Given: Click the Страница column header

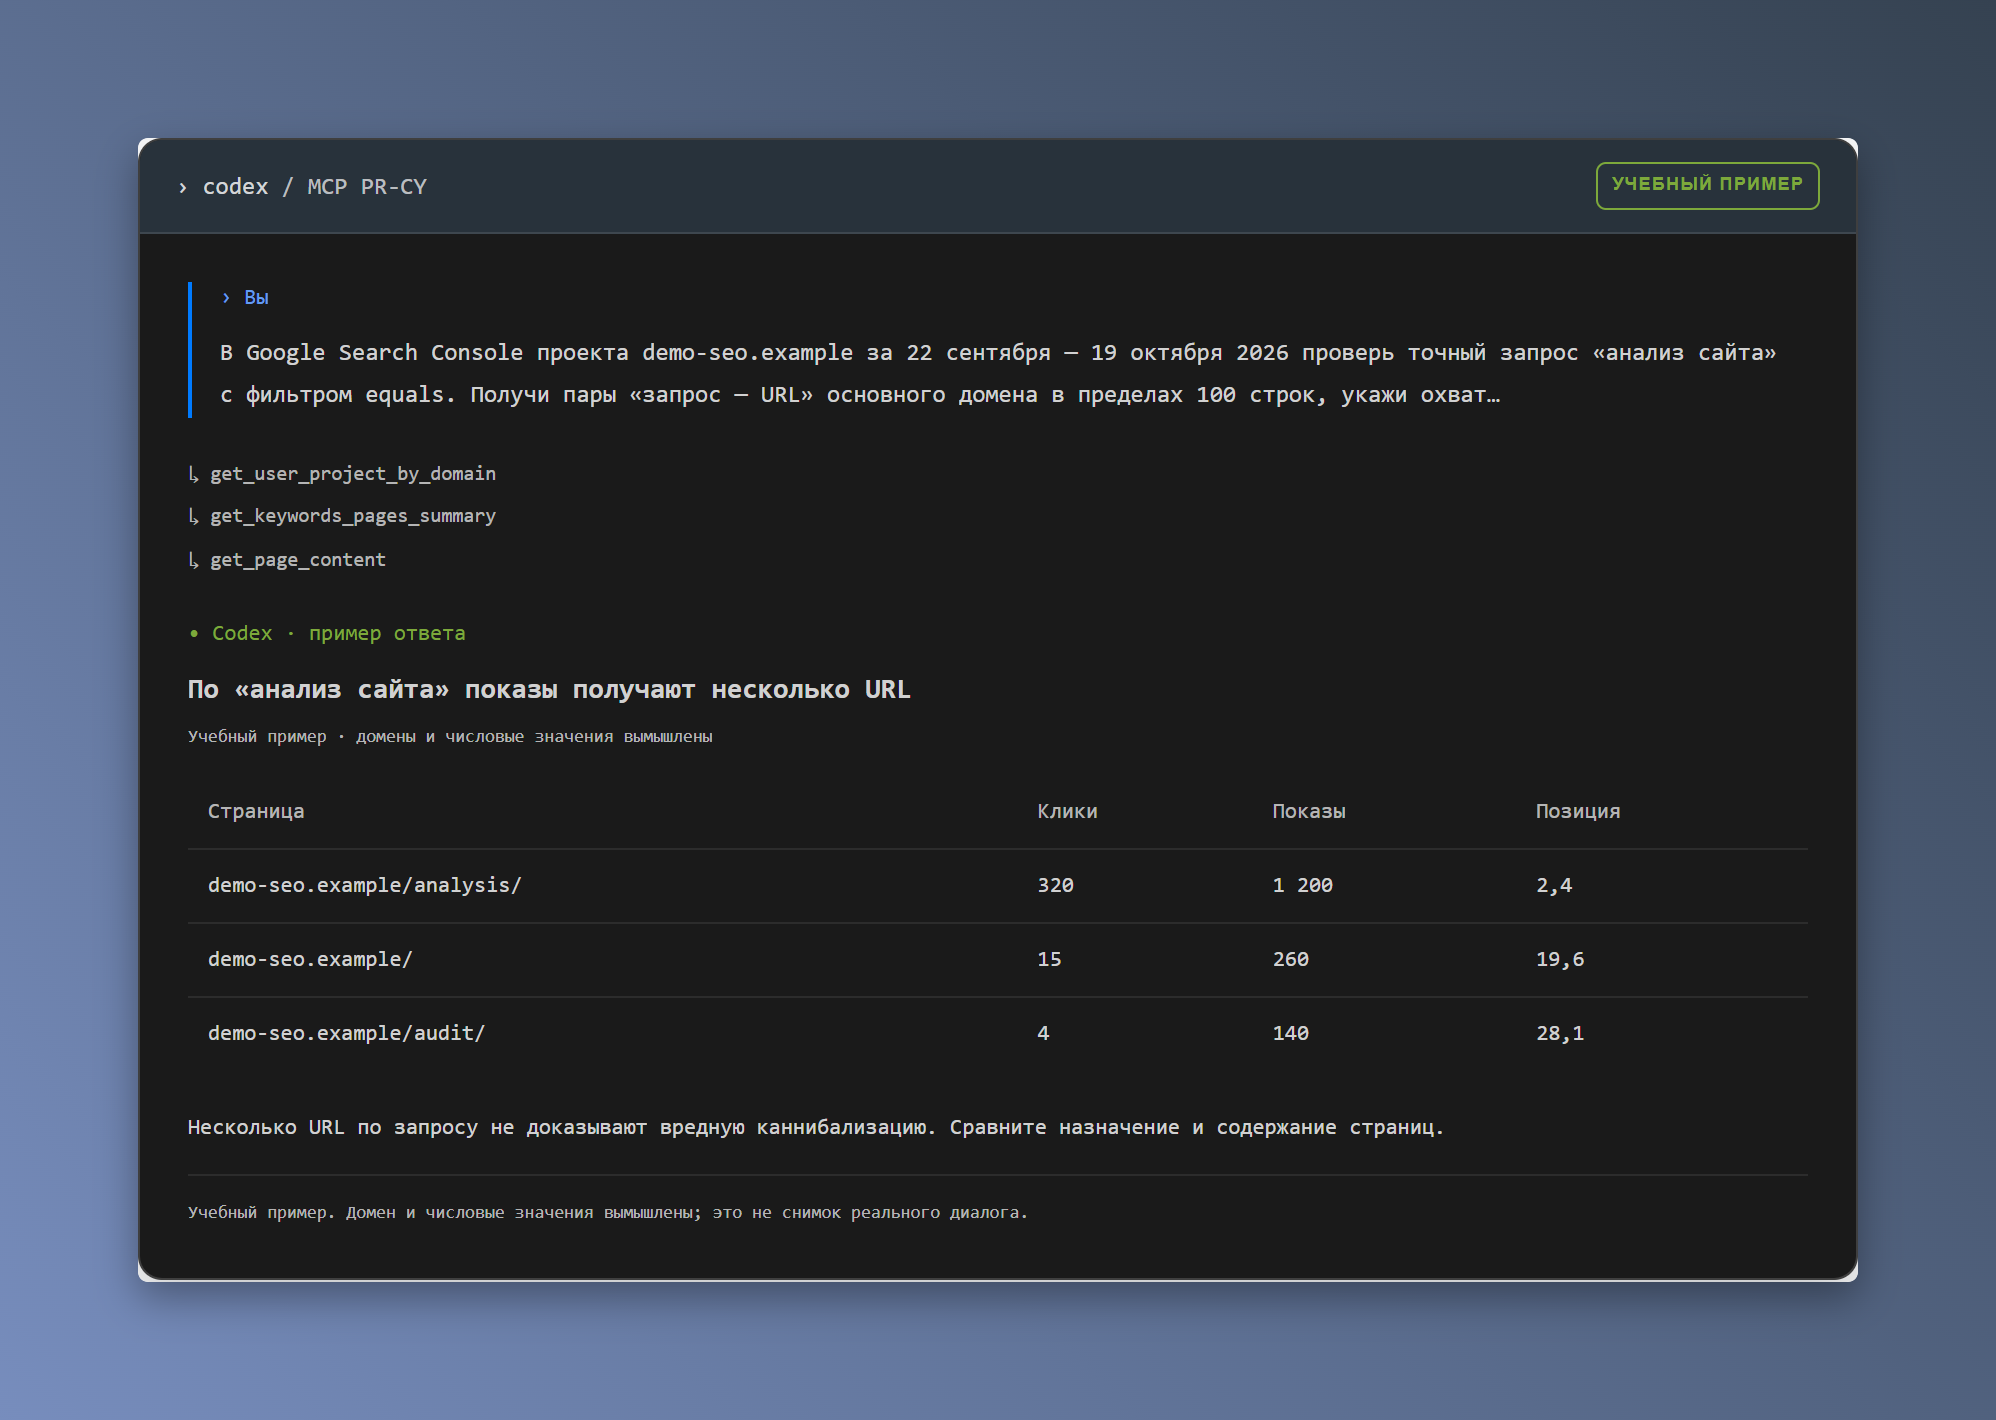Looking at the screenshot, I should pos(256,811).
